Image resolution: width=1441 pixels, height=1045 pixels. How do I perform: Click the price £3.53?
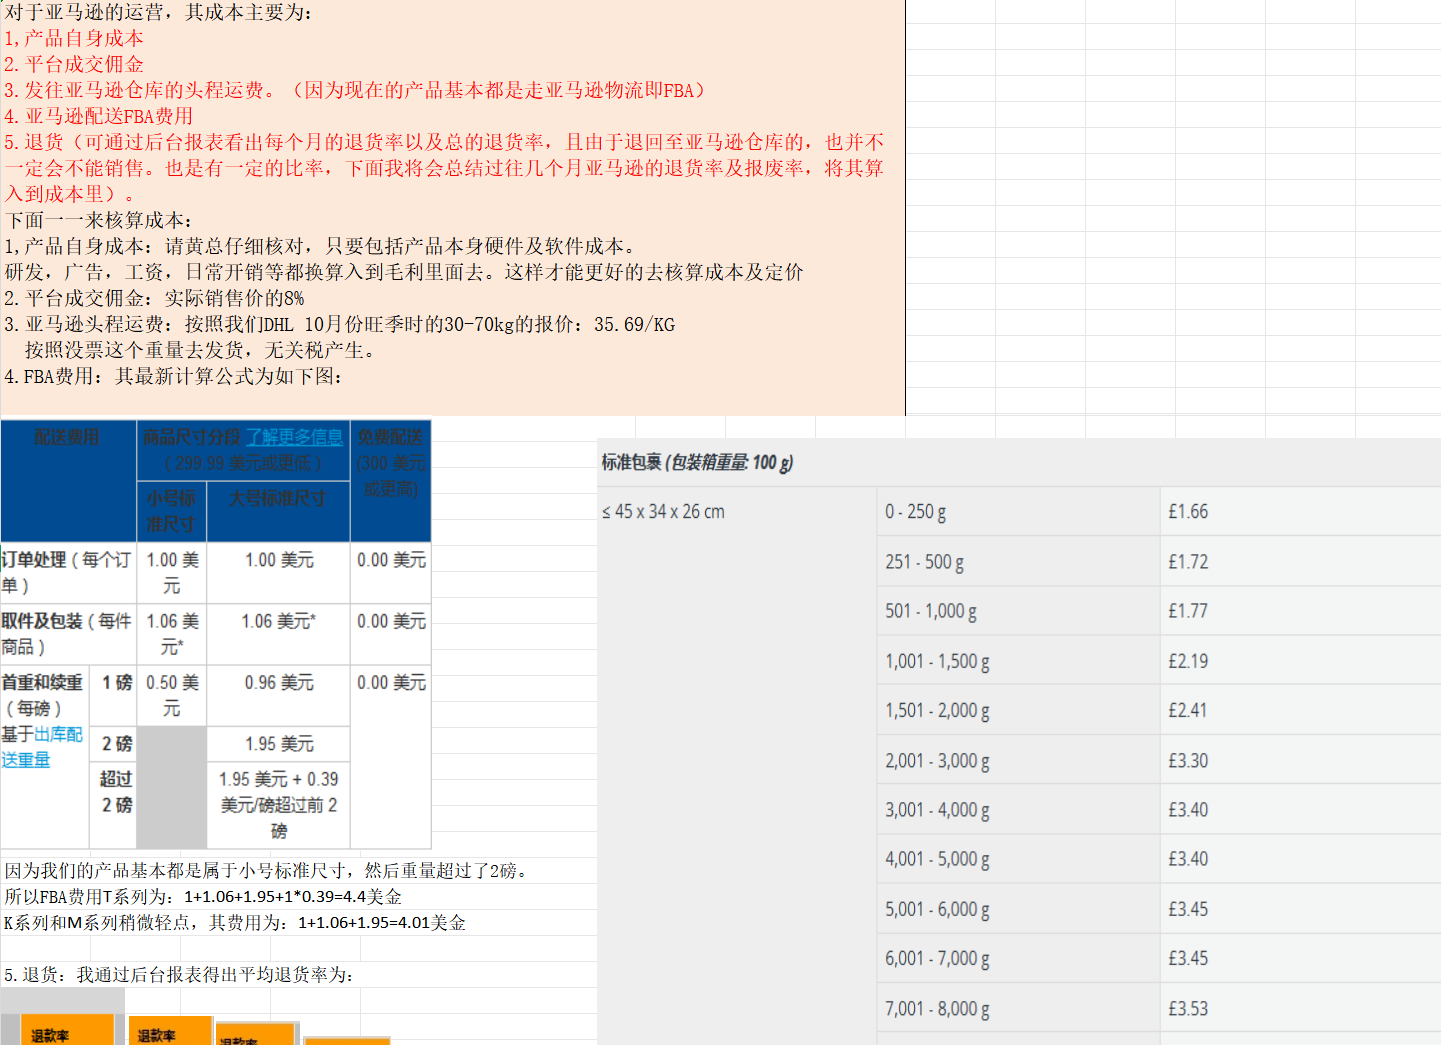1188,1009
